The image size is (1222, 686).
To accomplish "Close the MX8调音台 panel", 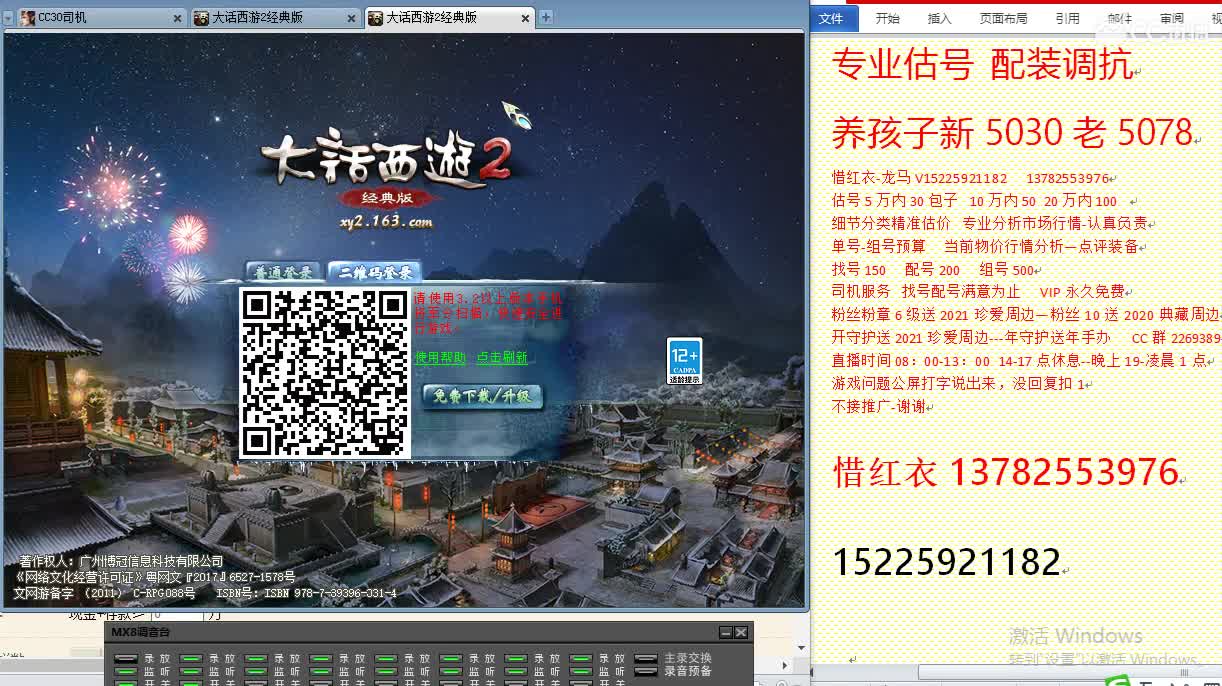I will 741,633.
